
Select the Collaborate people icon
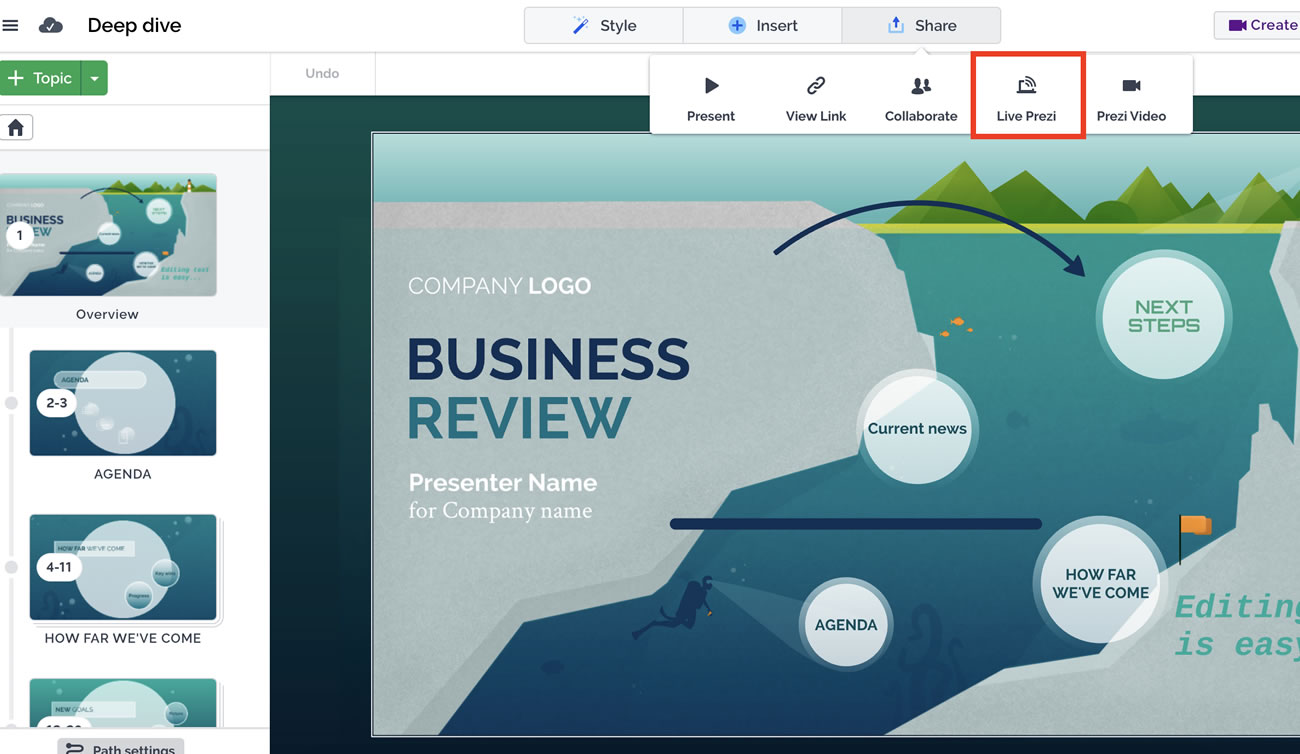[920, 86]
